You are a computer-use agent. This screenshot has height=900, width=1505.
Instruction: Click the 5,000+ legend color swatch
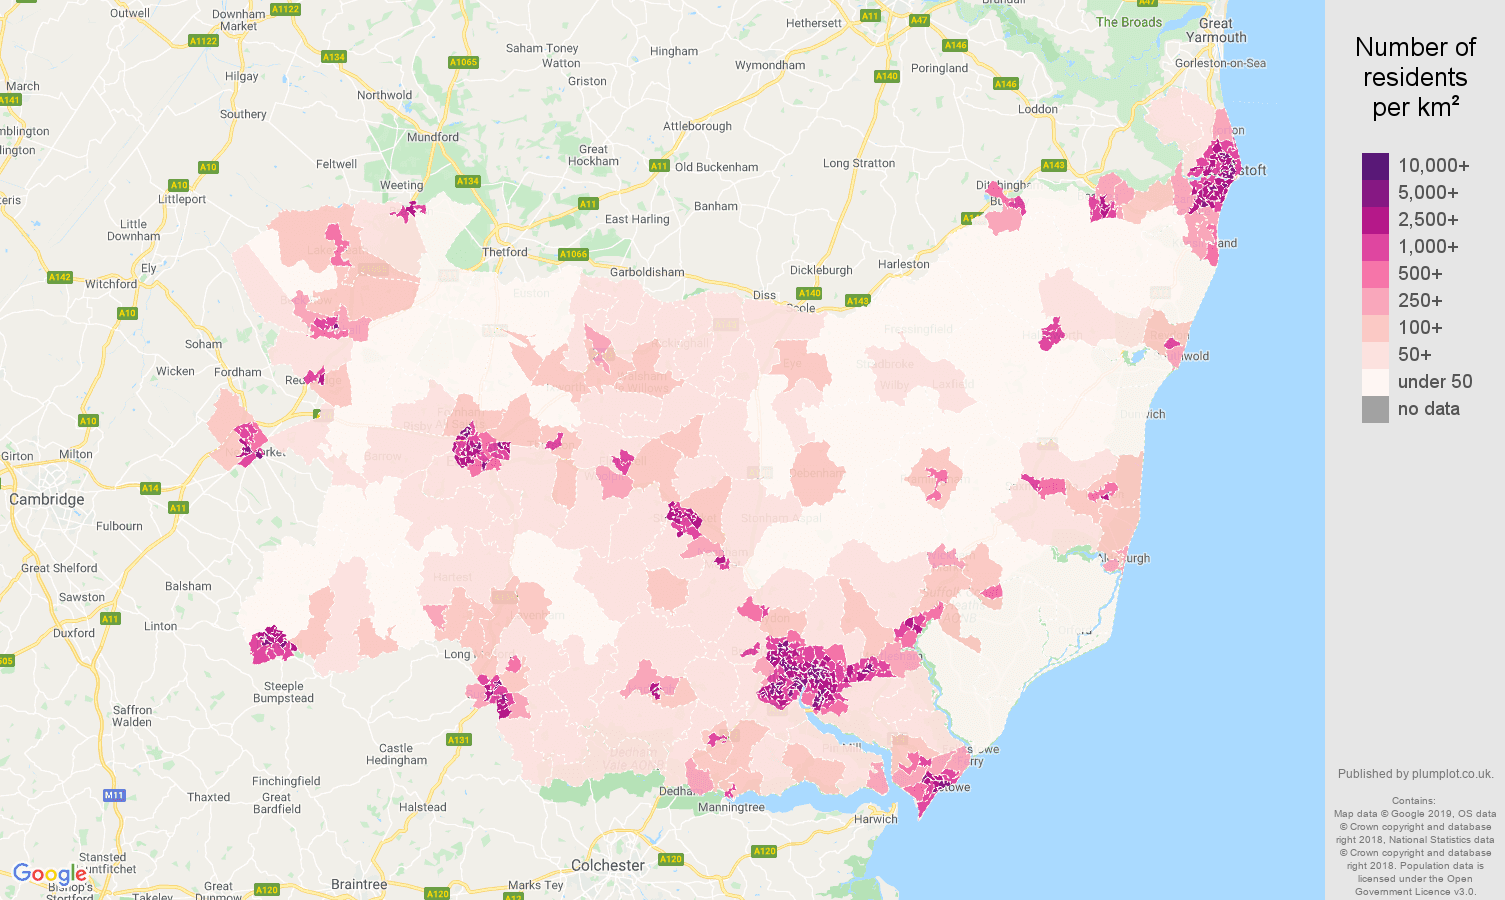[1375, 193]
